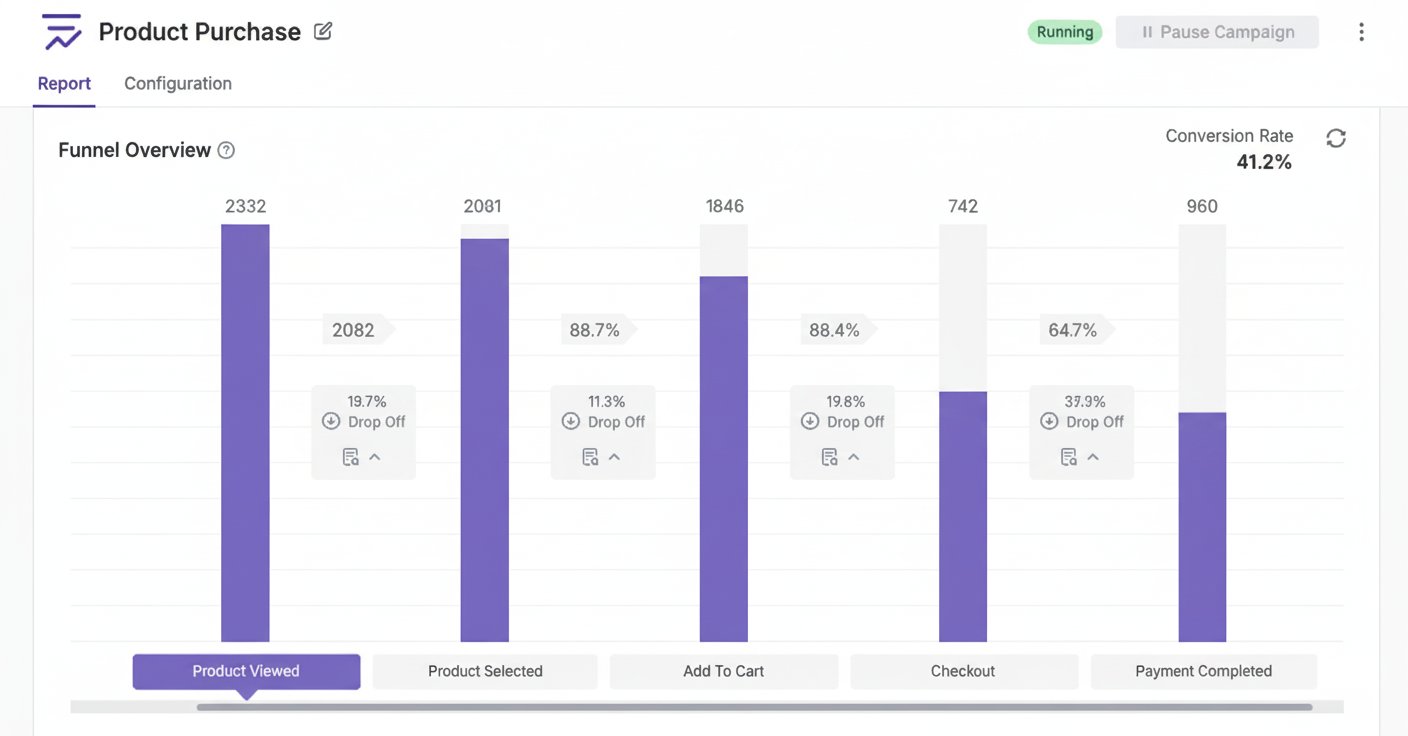Open the three-dot more options menu
The width and height of the screenshot is (1408, 736).
click(x=1360, y=32)
